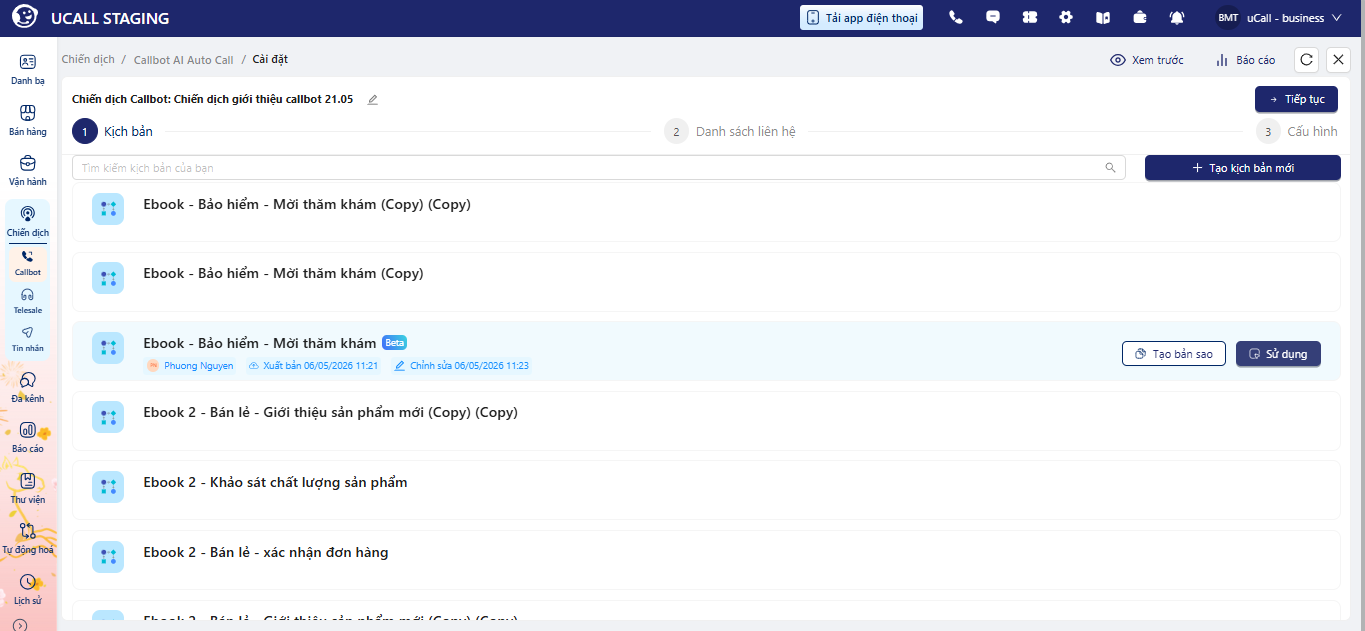Select Tin nhắn sidebar sub-item

click(28, 339)
